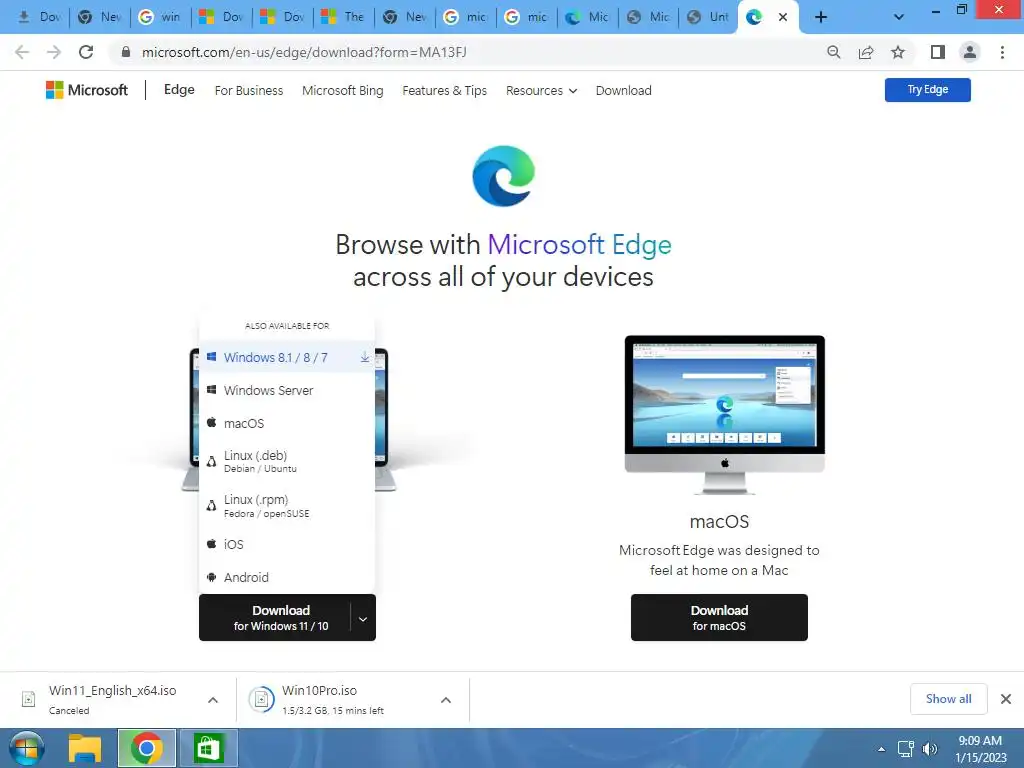
Task: Click the iMac macOS thumbnail image
Action: 724,414
